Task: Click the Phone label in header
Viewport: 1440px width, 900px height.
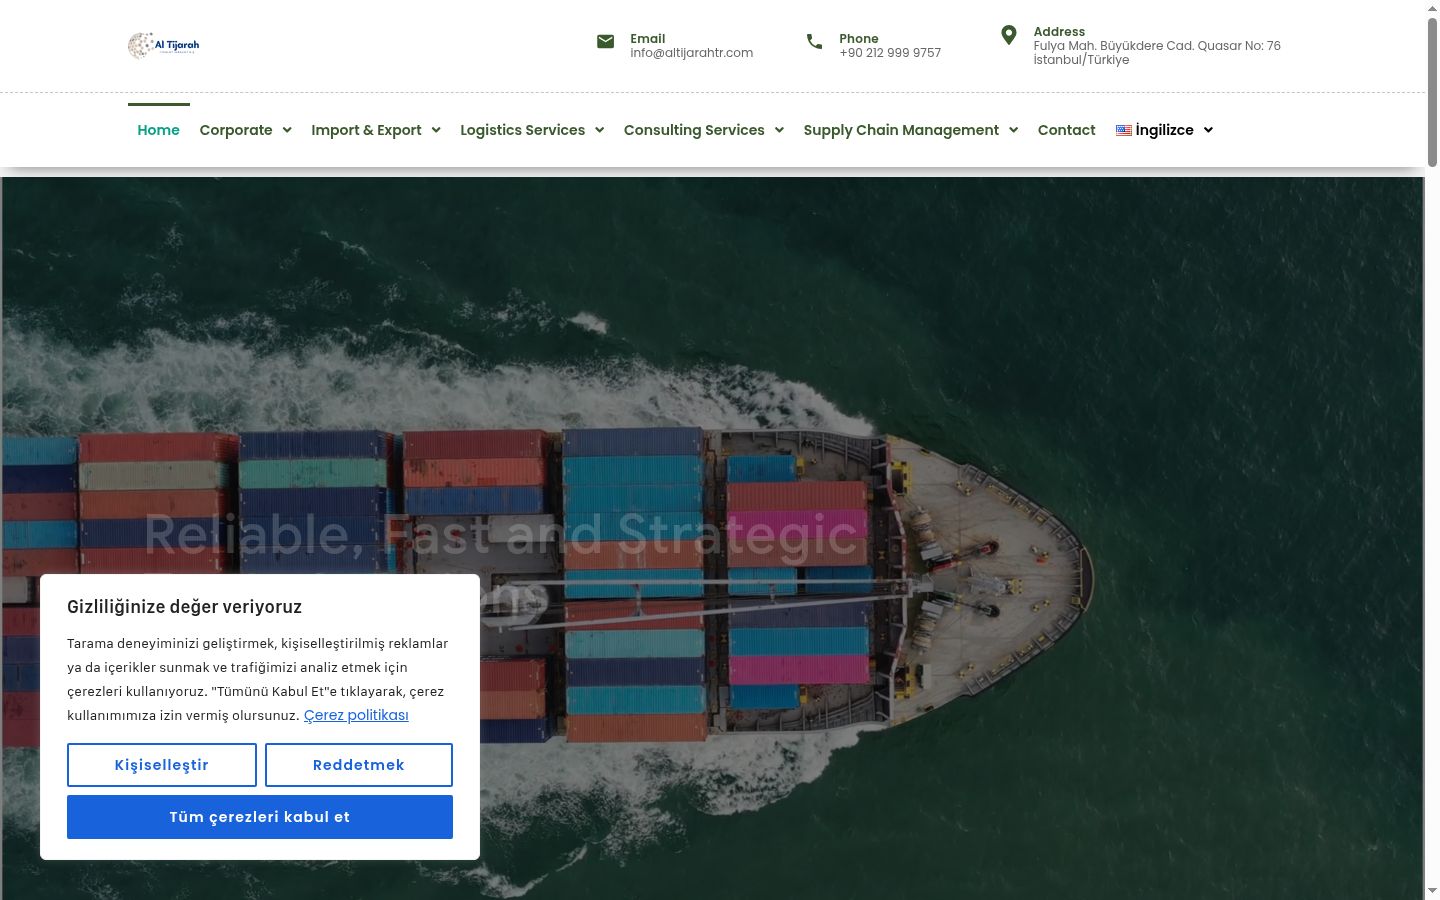Action: (859, 39)
